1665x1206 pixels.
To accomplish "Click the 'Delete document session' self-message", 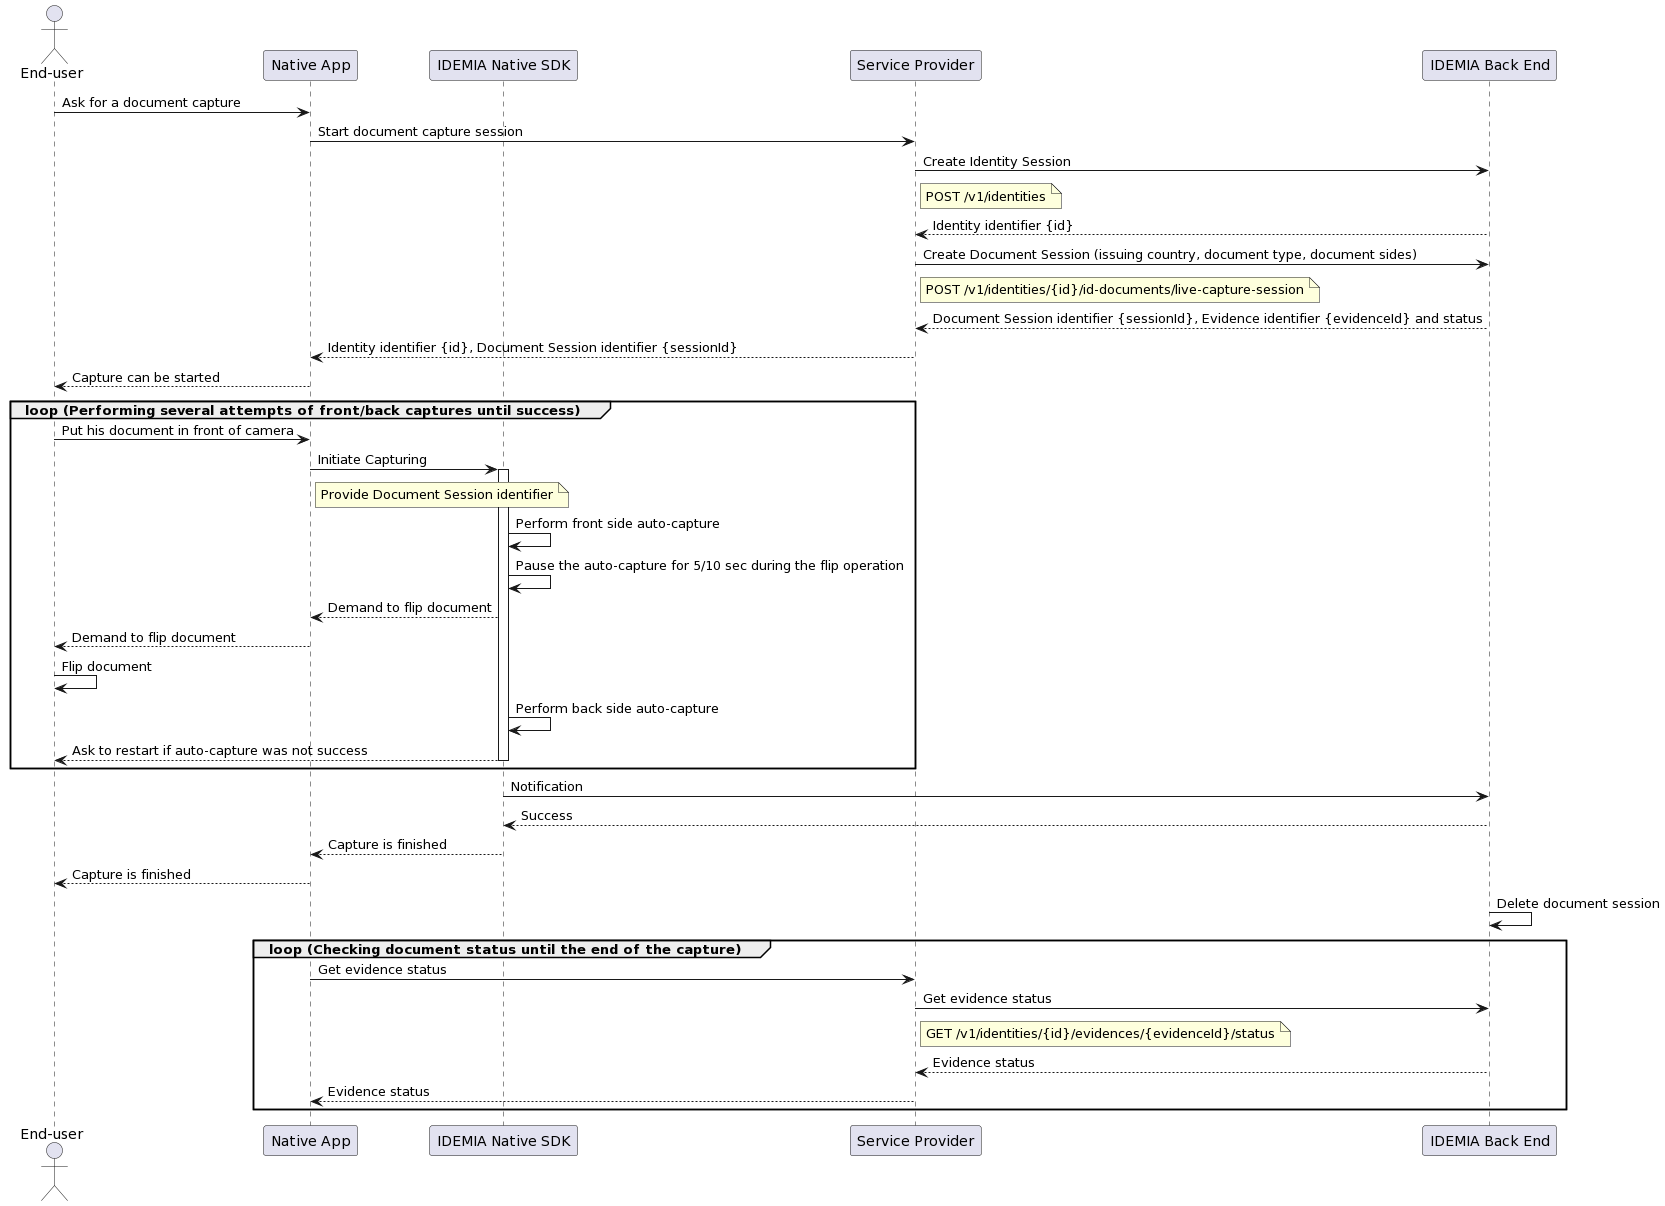I will [x=1577, y=904].
